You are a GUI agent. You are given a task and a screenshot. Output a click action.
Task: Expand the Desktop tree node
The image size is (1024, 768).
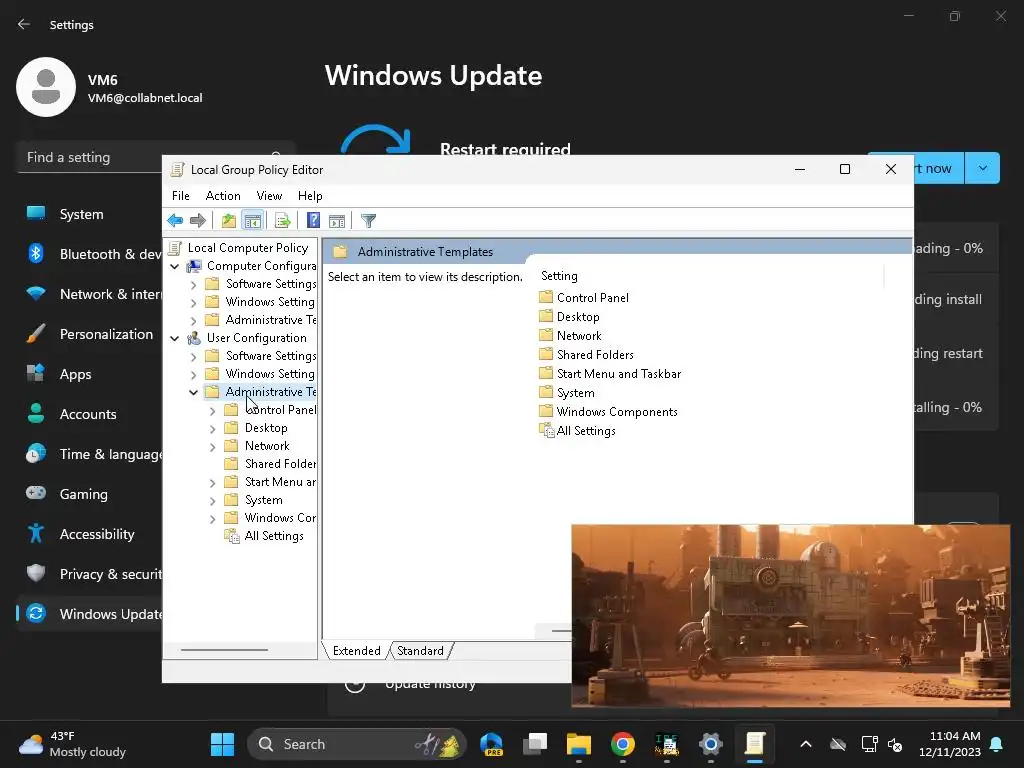tap(212, 429)
